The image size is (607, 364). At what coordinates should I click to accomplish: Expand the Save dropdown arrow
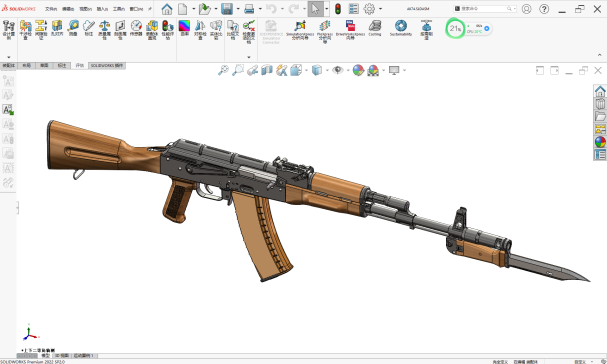(x=238, y=9)
